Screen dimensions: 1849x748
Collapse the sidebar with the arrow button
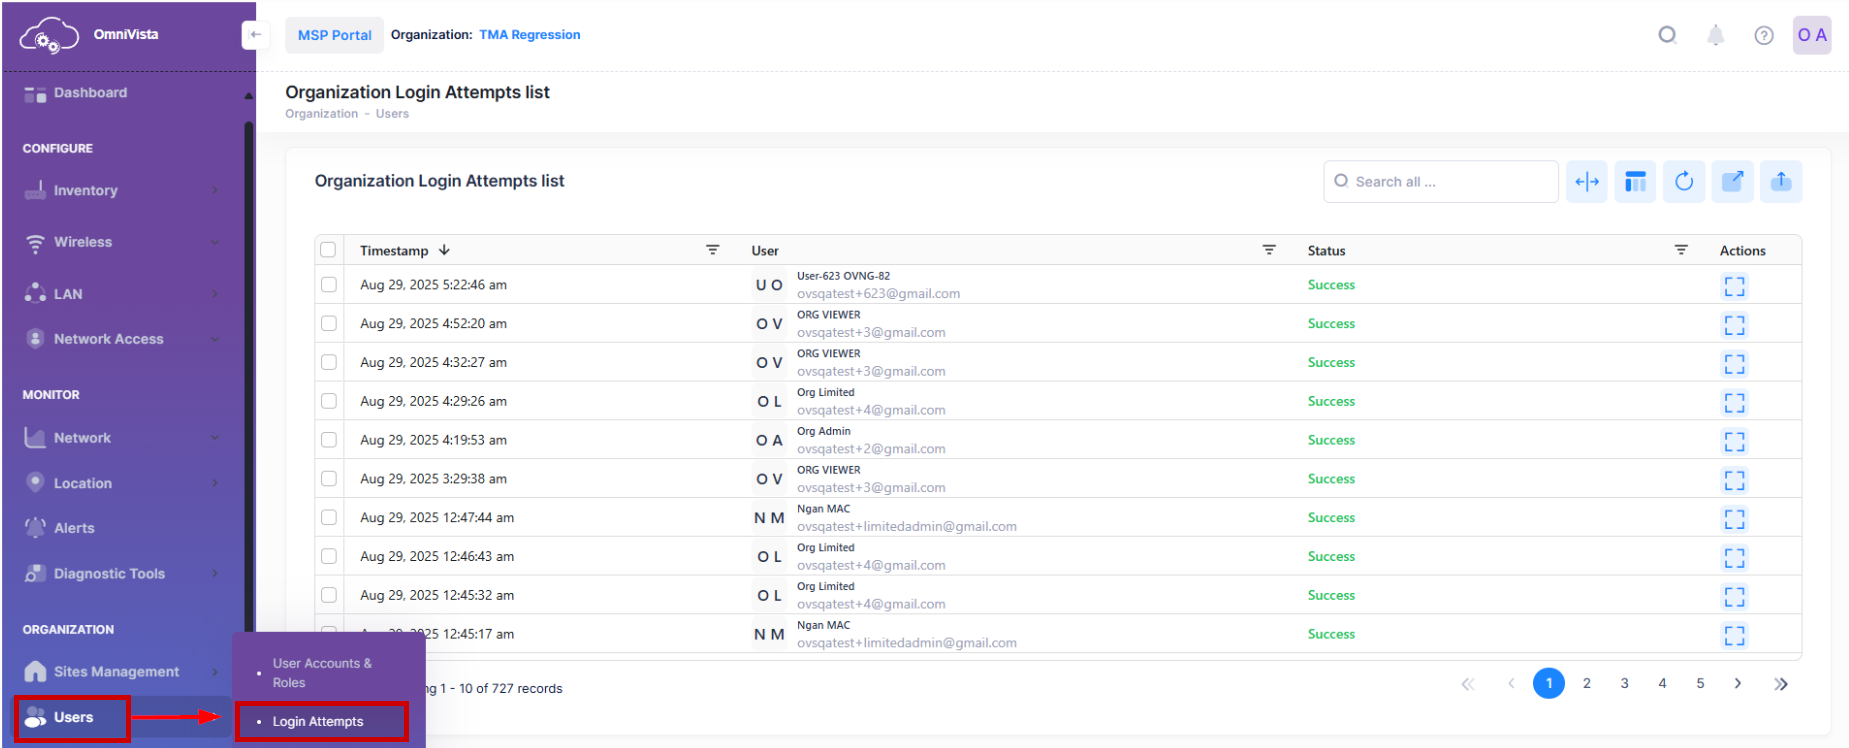point(255,35)
